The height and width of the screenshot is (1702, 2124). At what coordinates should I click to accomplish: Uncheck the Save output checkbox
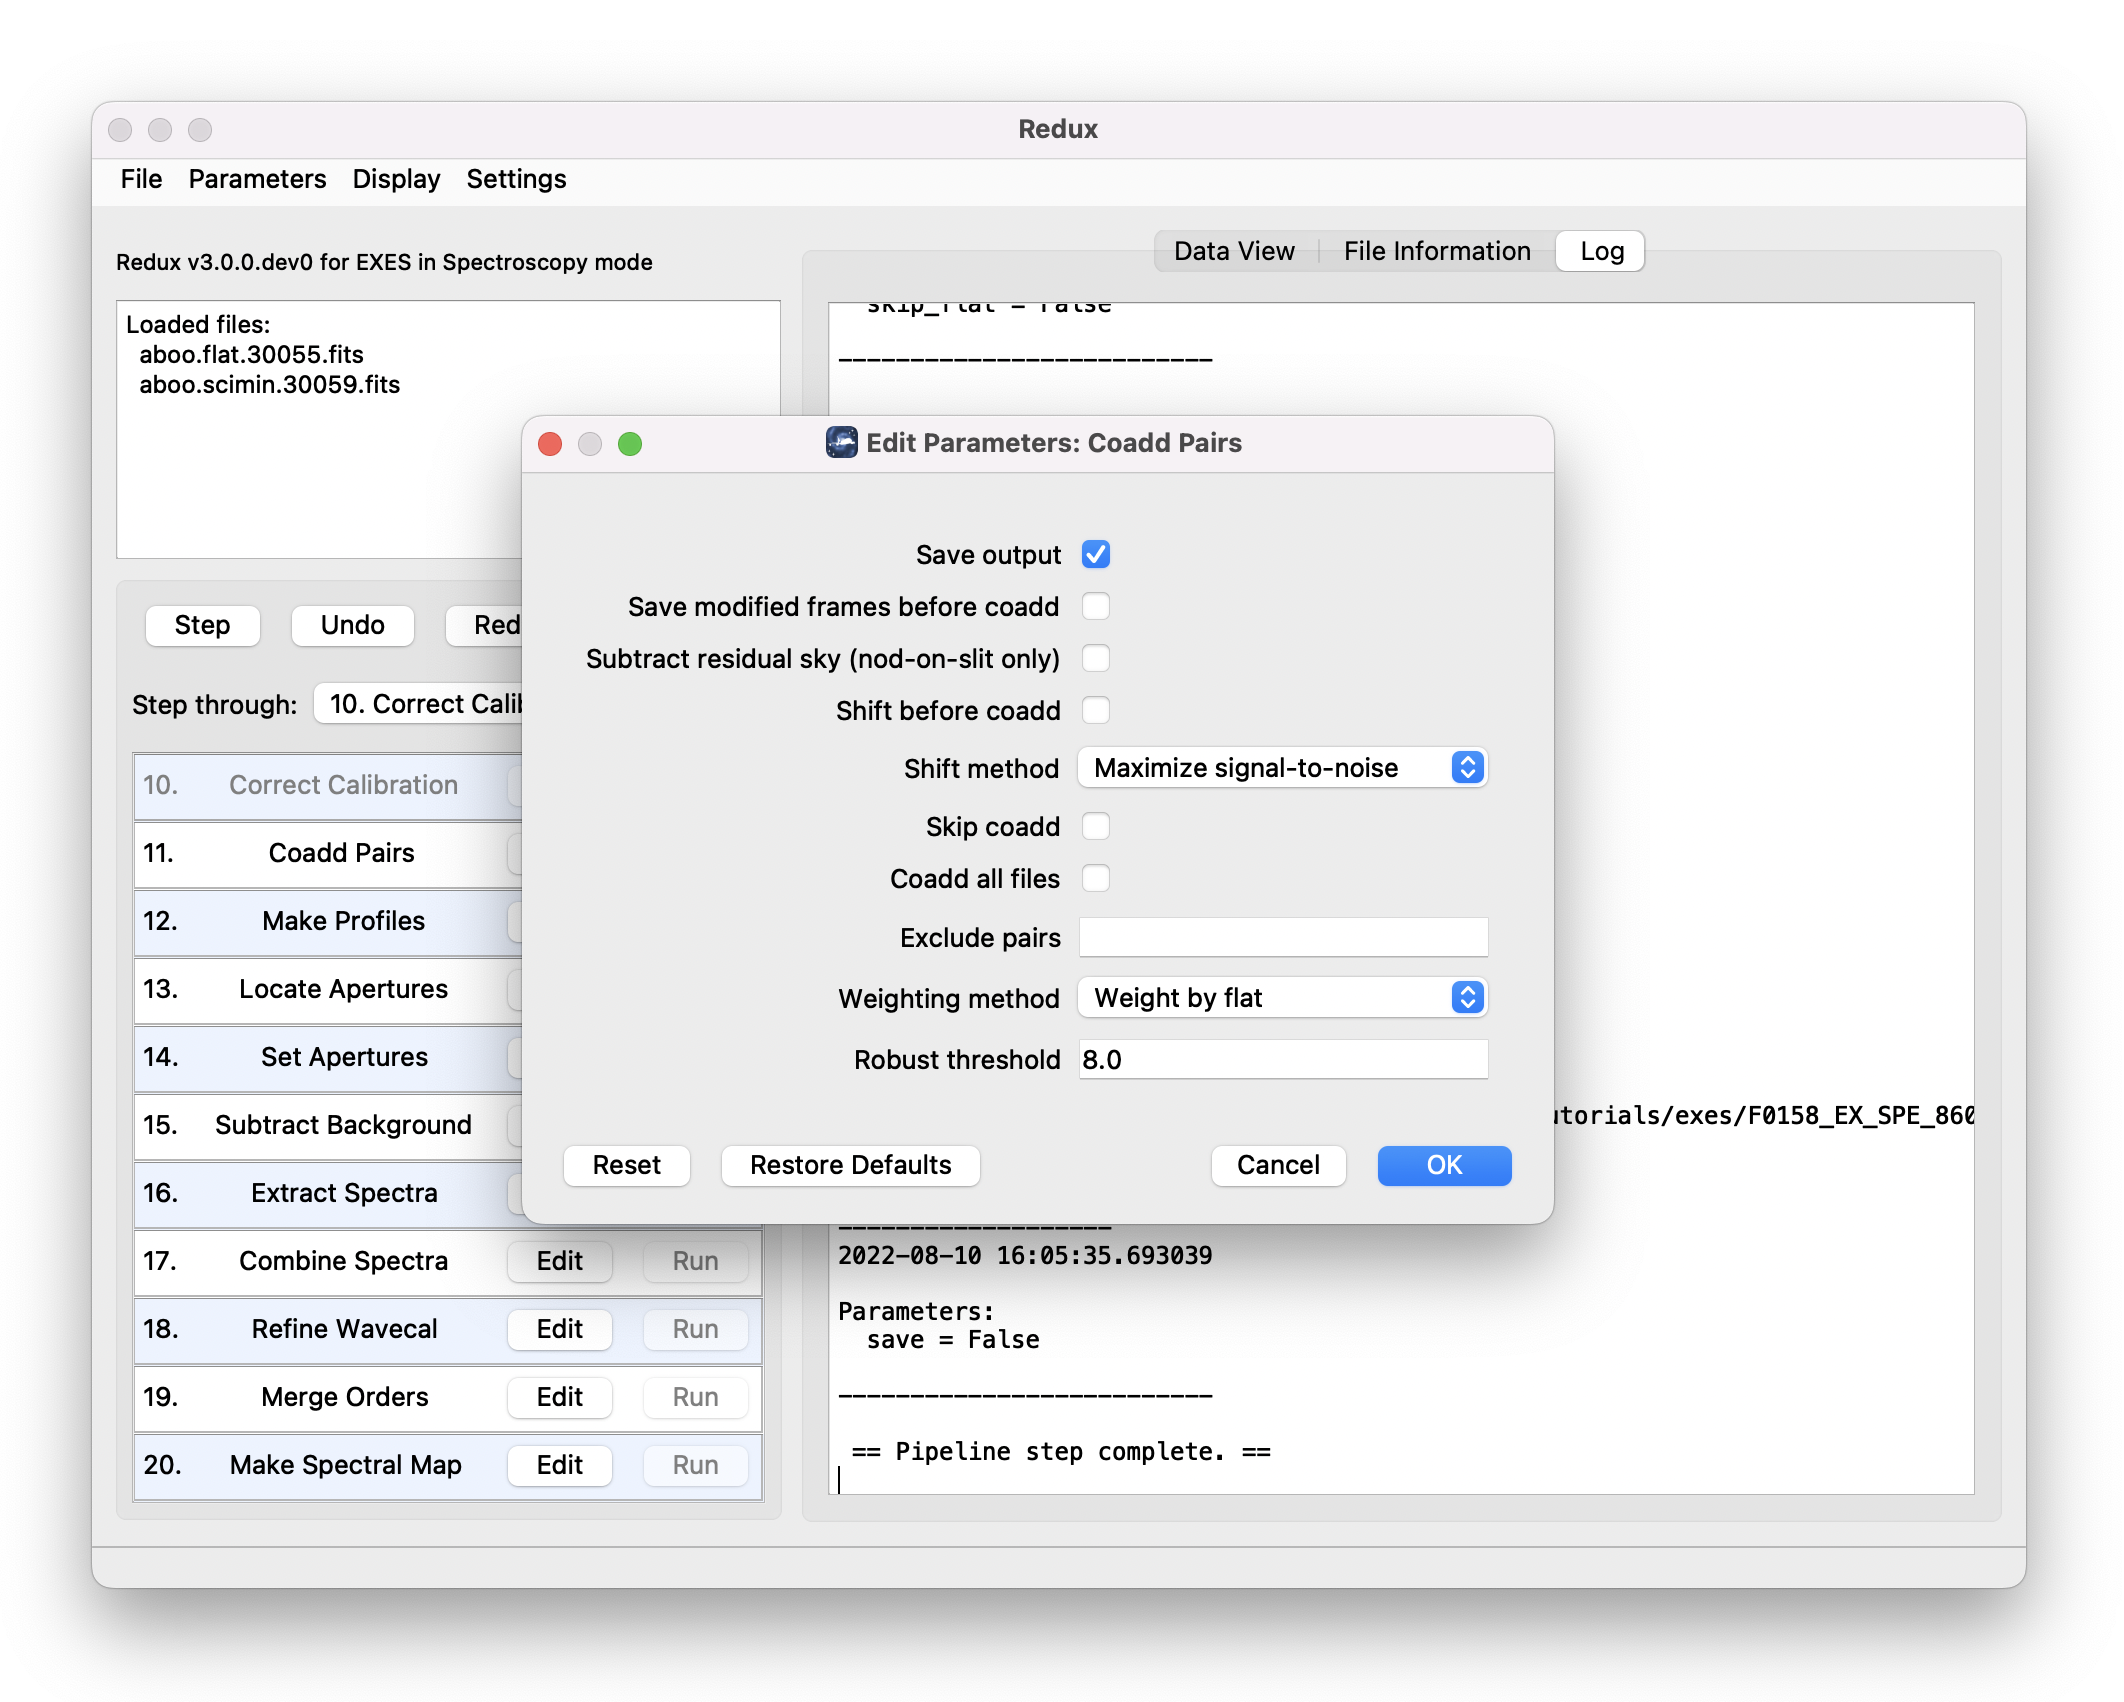(x=1096, y=554)
